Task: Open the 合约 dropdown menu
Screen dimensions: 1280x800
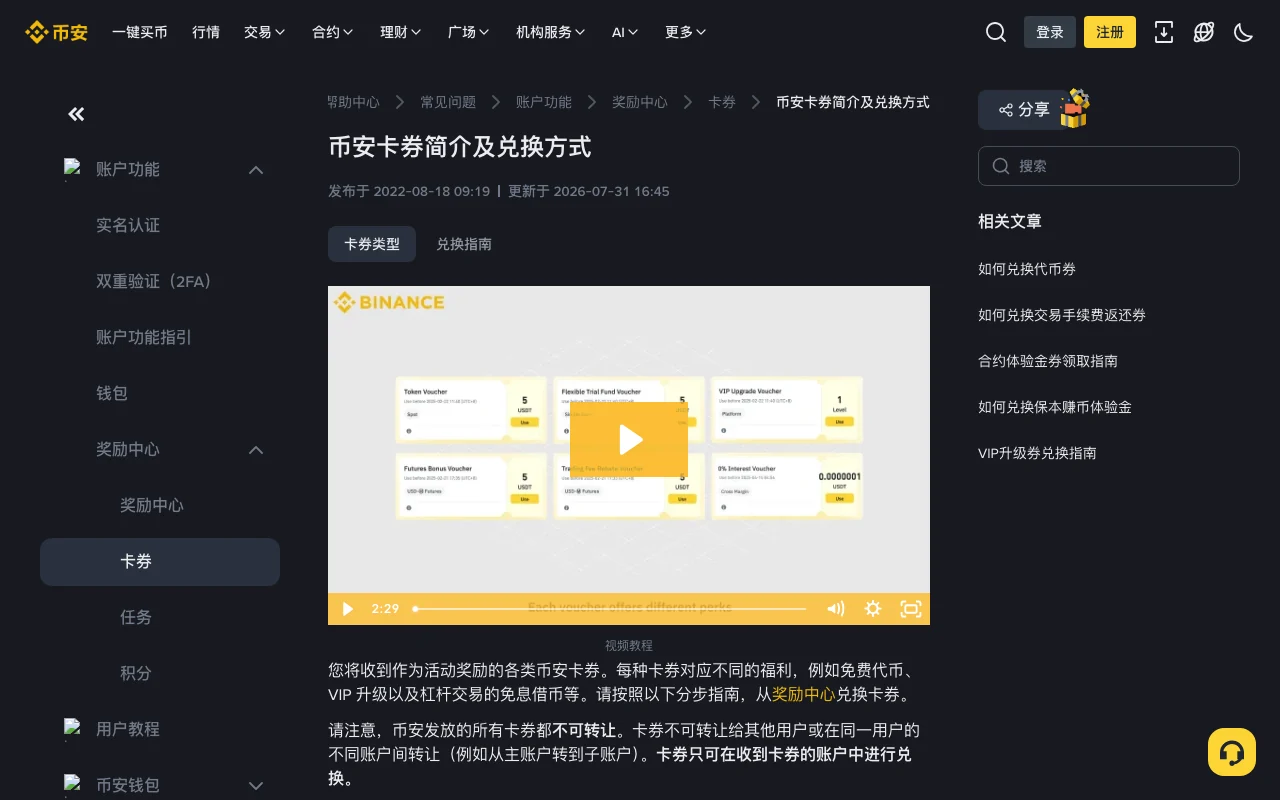Action: point(333,32)
